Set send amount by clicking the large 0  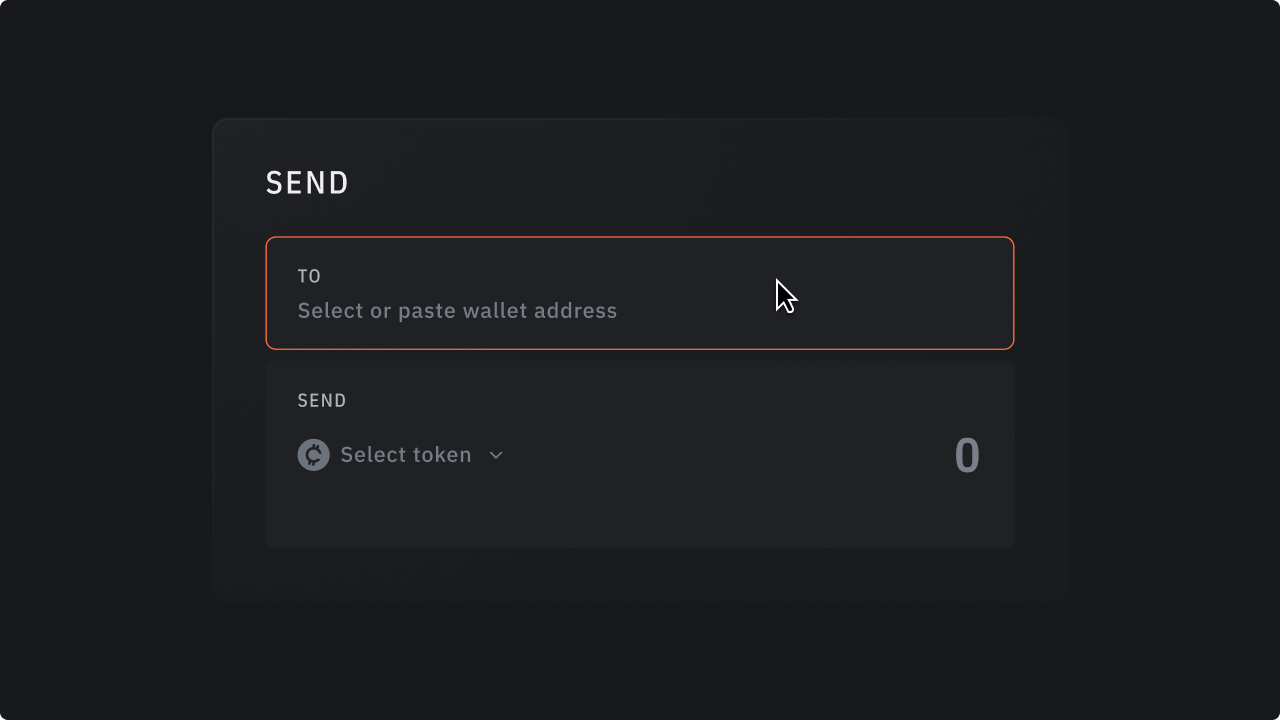(966, 456)
